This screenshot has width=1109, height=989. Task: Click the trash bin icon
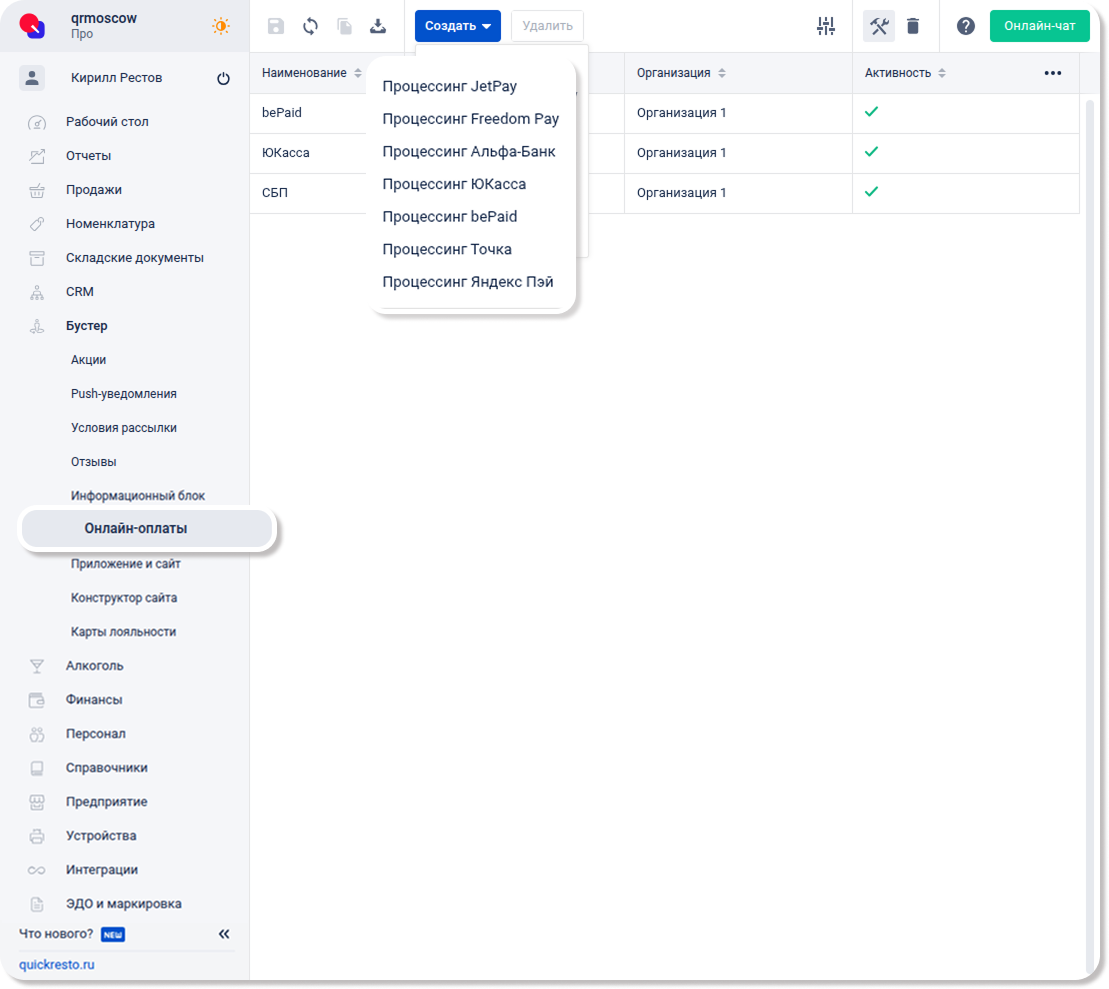click(x=913, y=26)
